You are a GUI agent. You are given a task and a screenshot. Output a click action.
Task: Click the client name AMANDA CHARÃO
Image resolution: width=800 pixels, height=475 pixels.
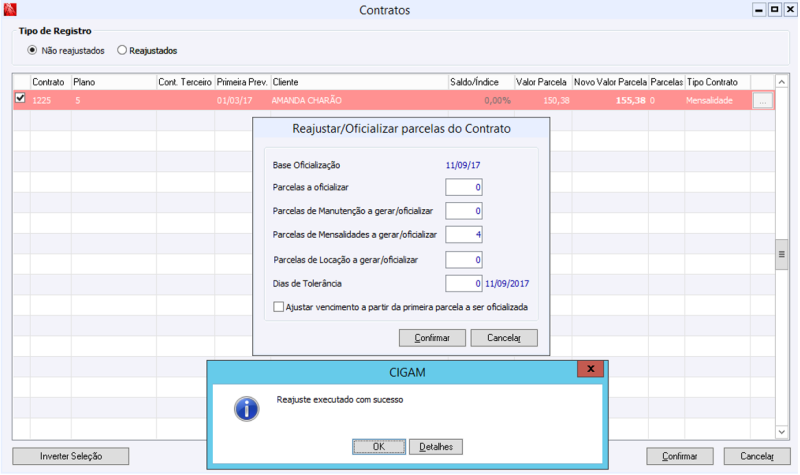307,101
